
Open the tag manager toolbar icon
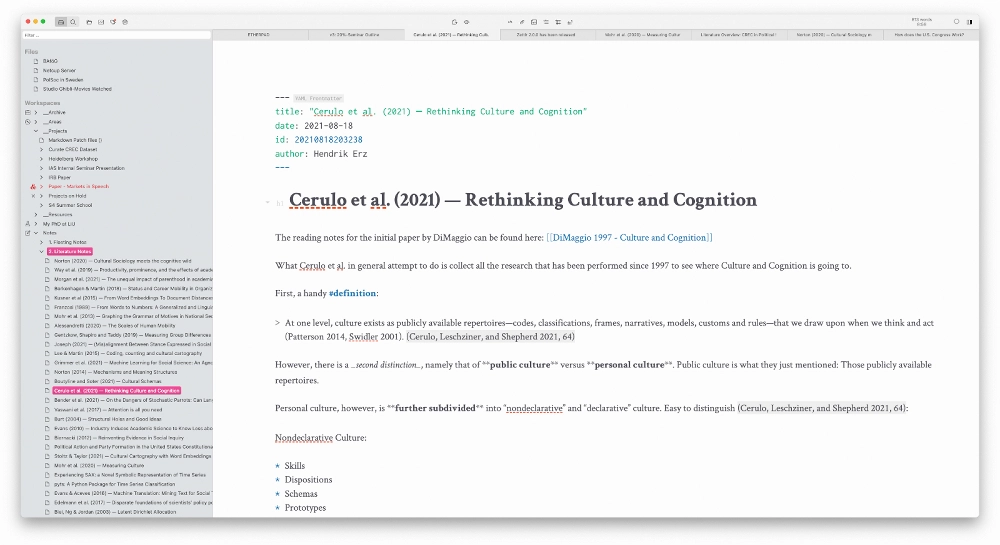pos(113,22)
